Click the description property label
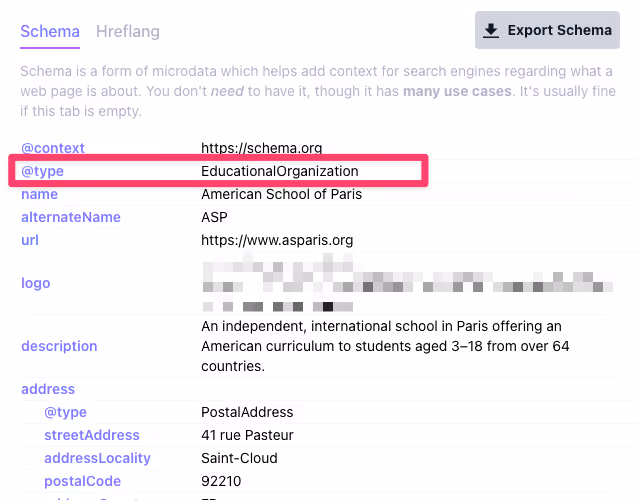The image size is (638, 500). 59,346
